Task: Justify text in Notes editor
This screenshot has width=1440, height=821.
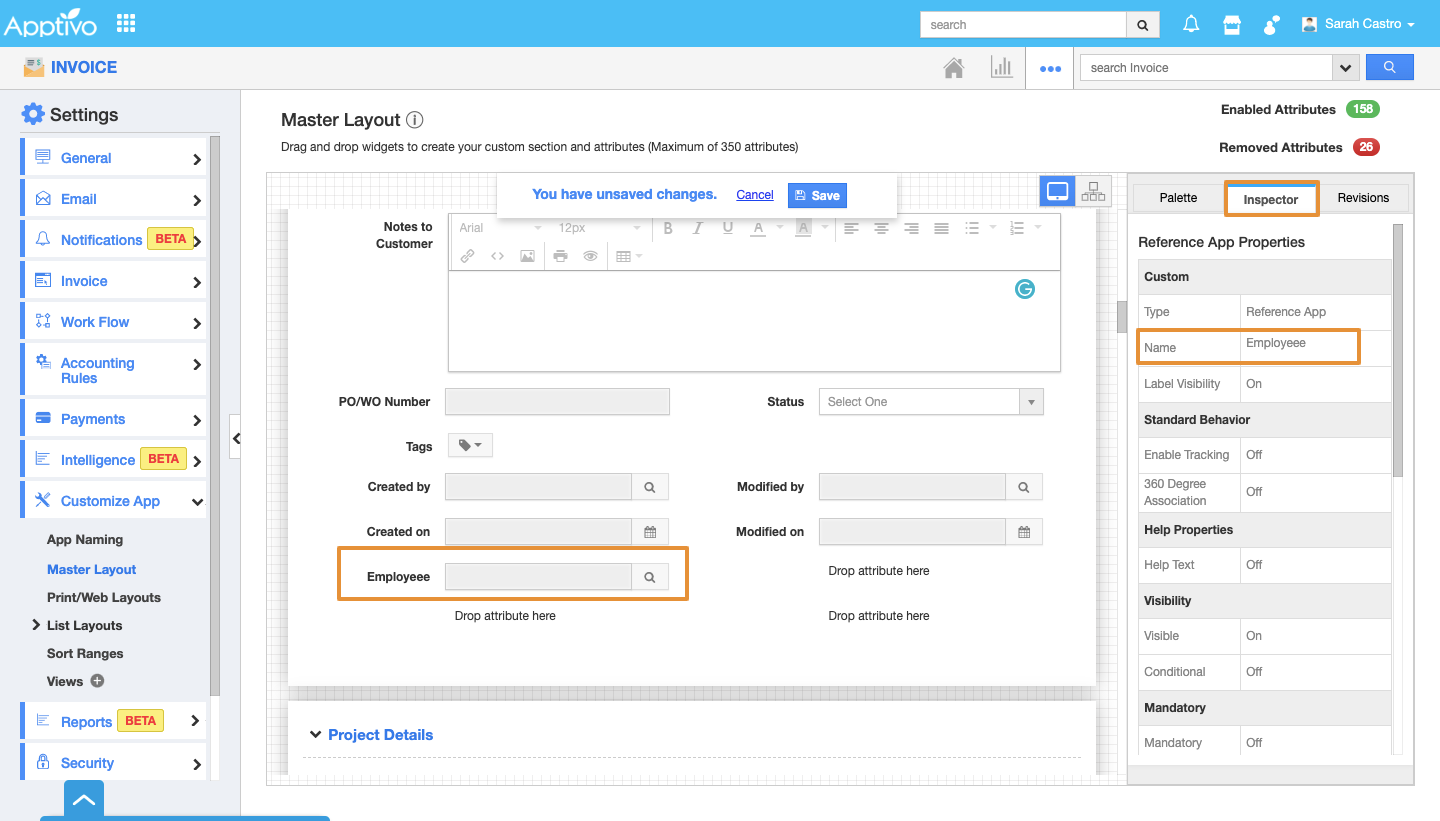Action: 941,228
